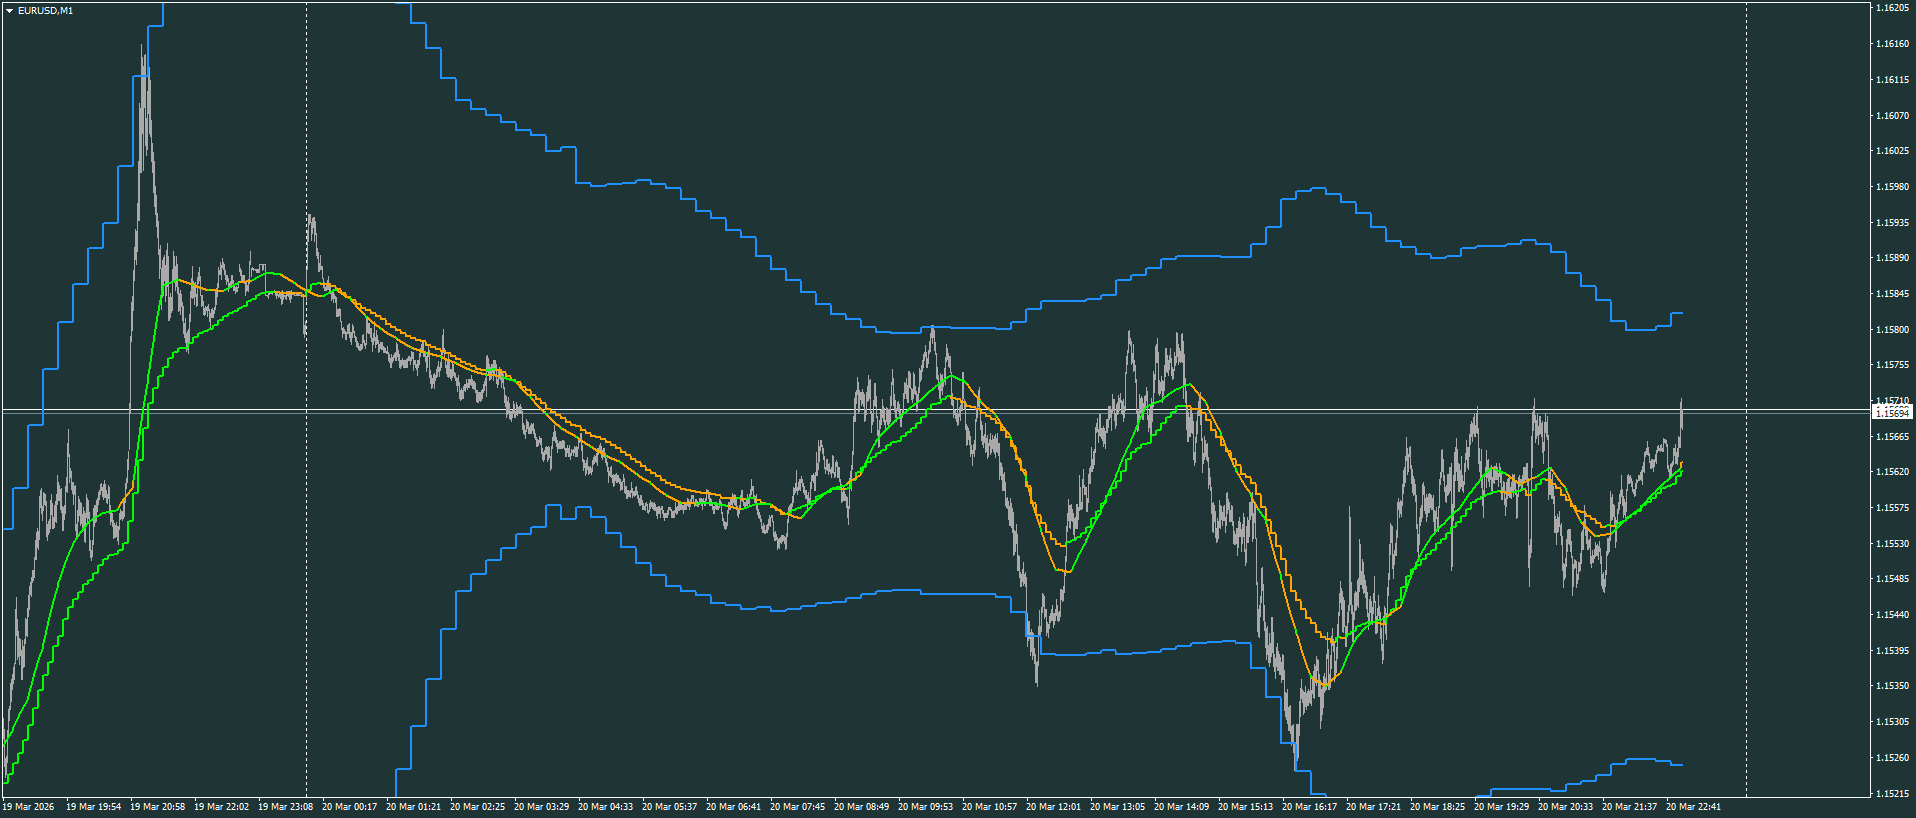Select the 19 Mar 2026 date label
Image resolution: width=1916 pixels, height=818 pixels.
(x=28, y=806)
